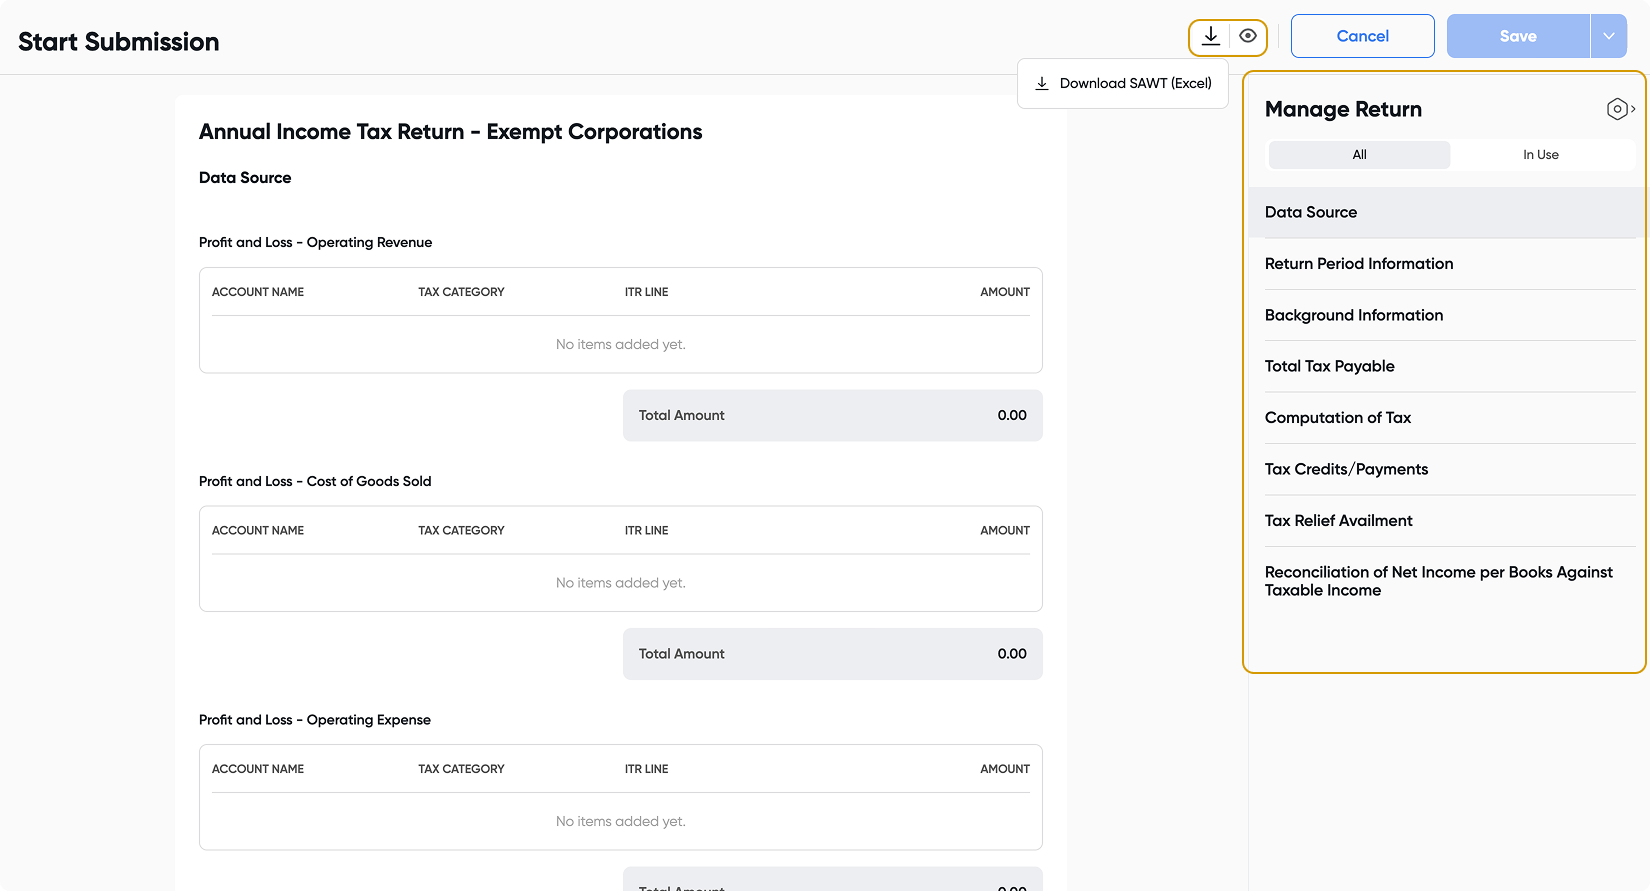Screen dimensions: 1650x891
Task: Click Cost of Goods Sold Total Amount field
Action: point(832,654)
